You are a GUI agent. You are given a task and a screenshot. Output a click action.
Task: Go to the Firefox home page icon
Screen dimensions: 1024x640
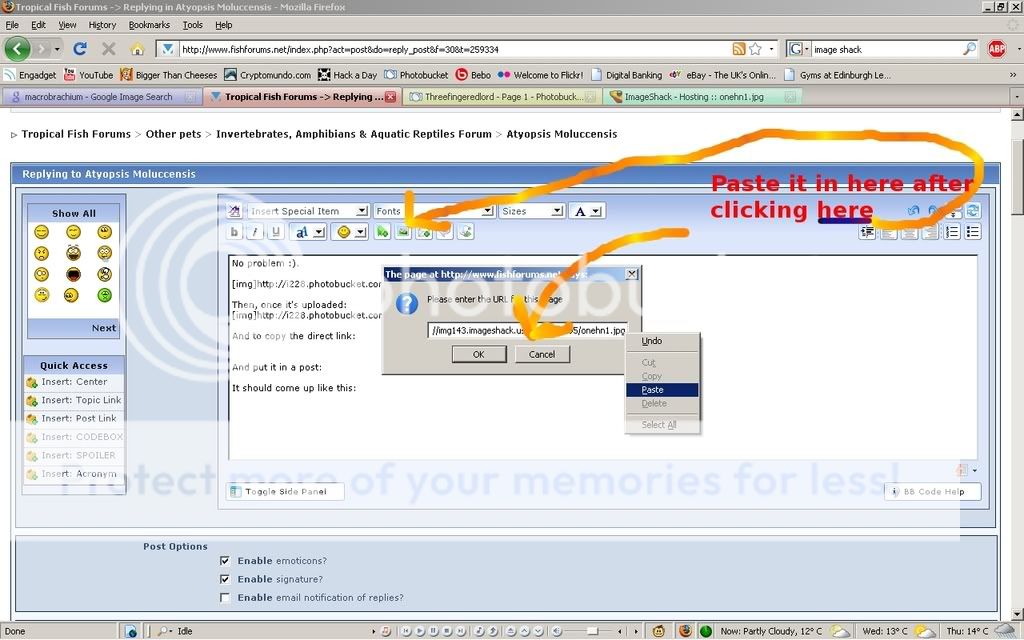pos(137,48)
